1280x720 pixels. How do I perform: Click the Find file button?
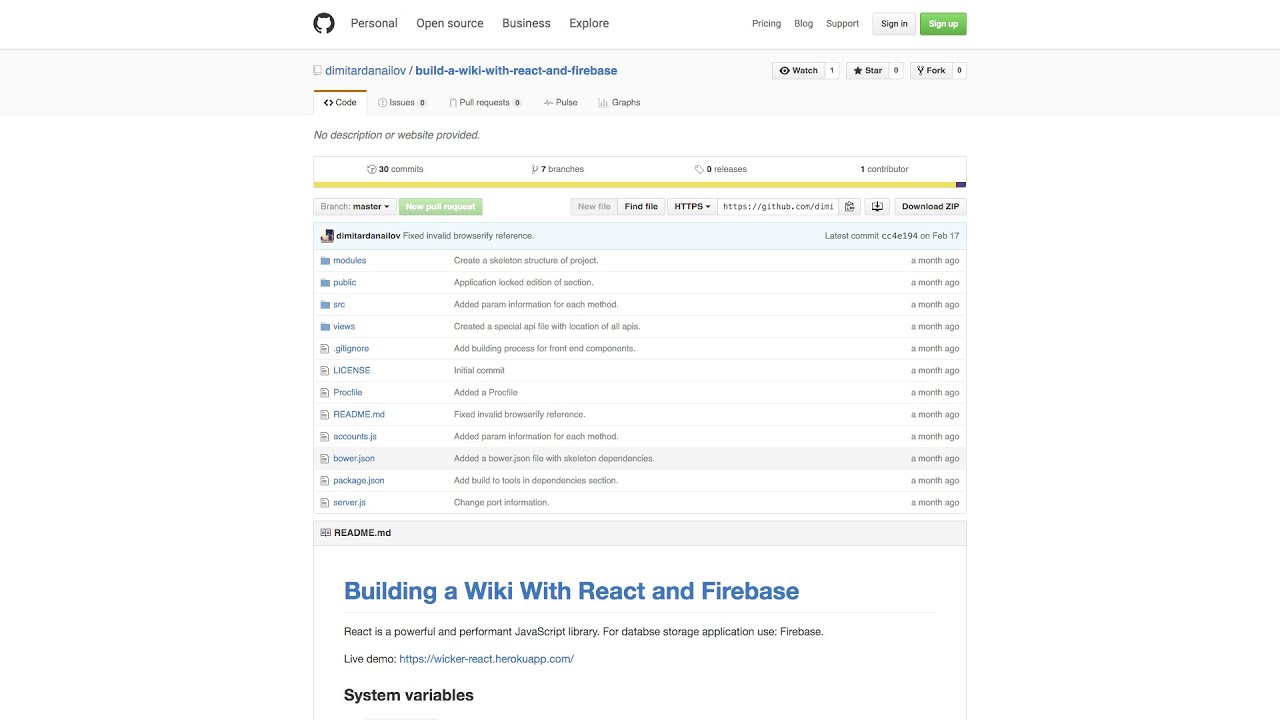(641, 207)
